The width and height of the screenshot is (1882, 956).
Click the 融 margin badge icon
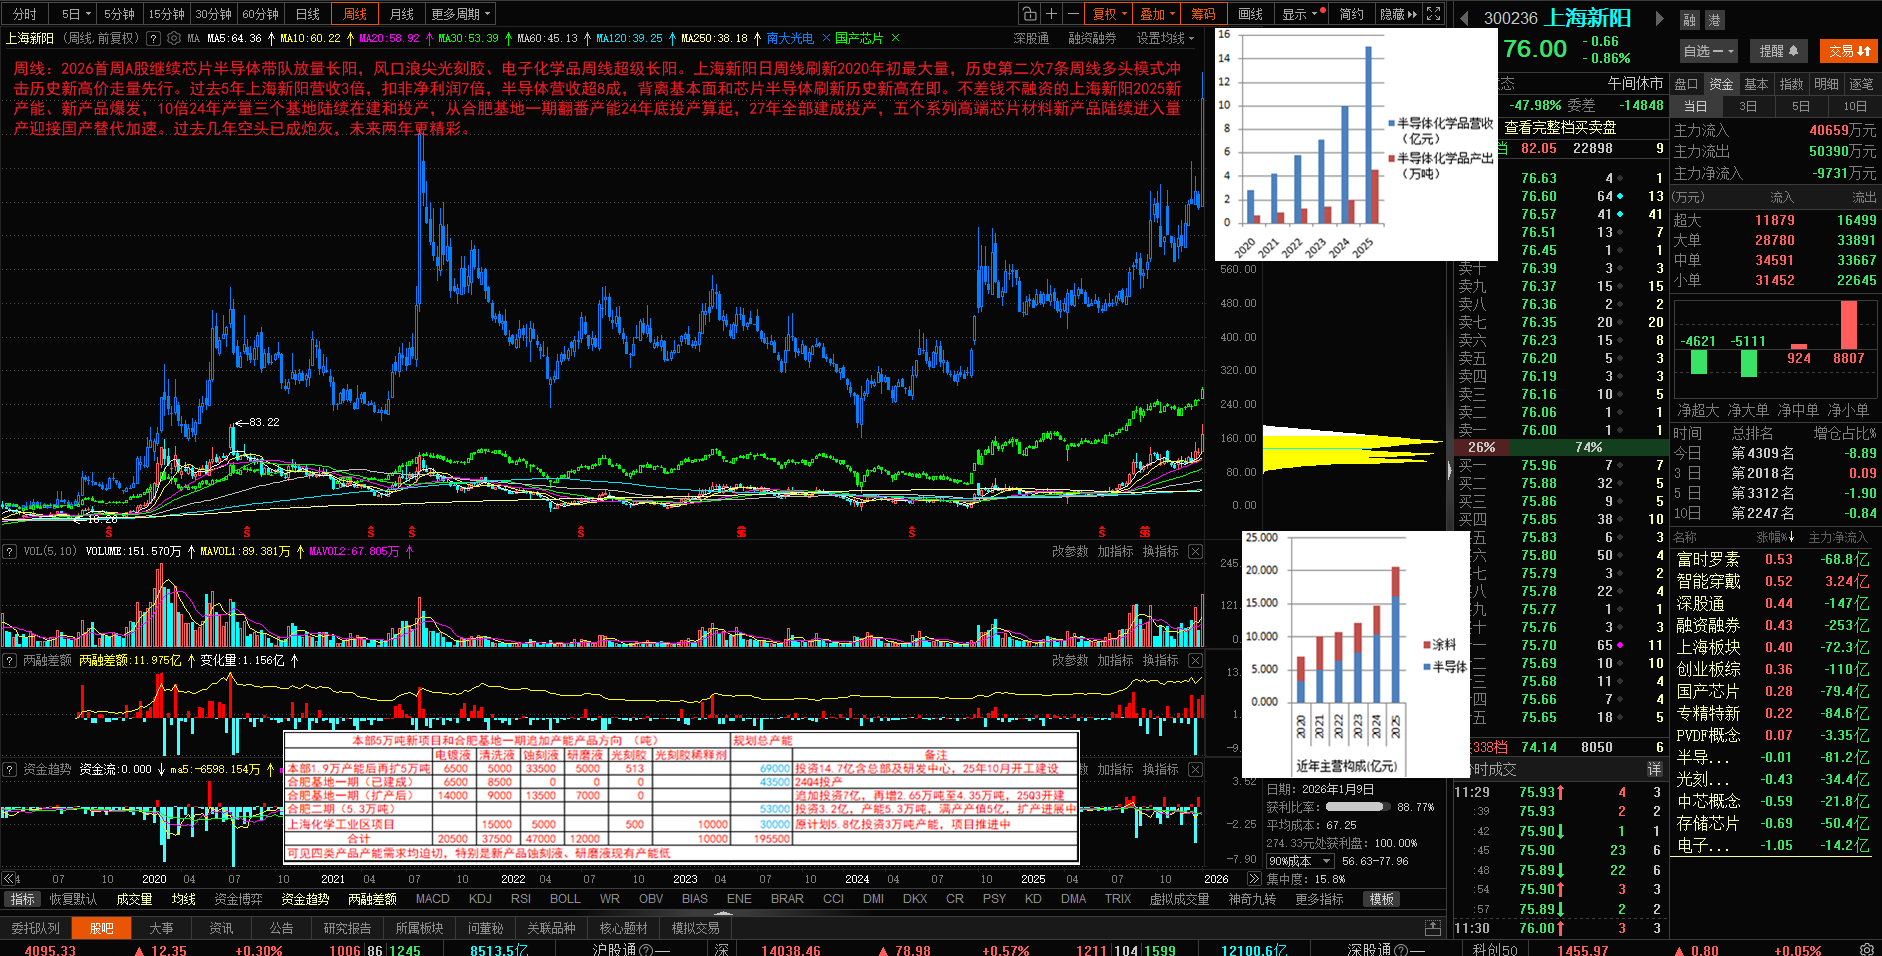click(1690, 19)
